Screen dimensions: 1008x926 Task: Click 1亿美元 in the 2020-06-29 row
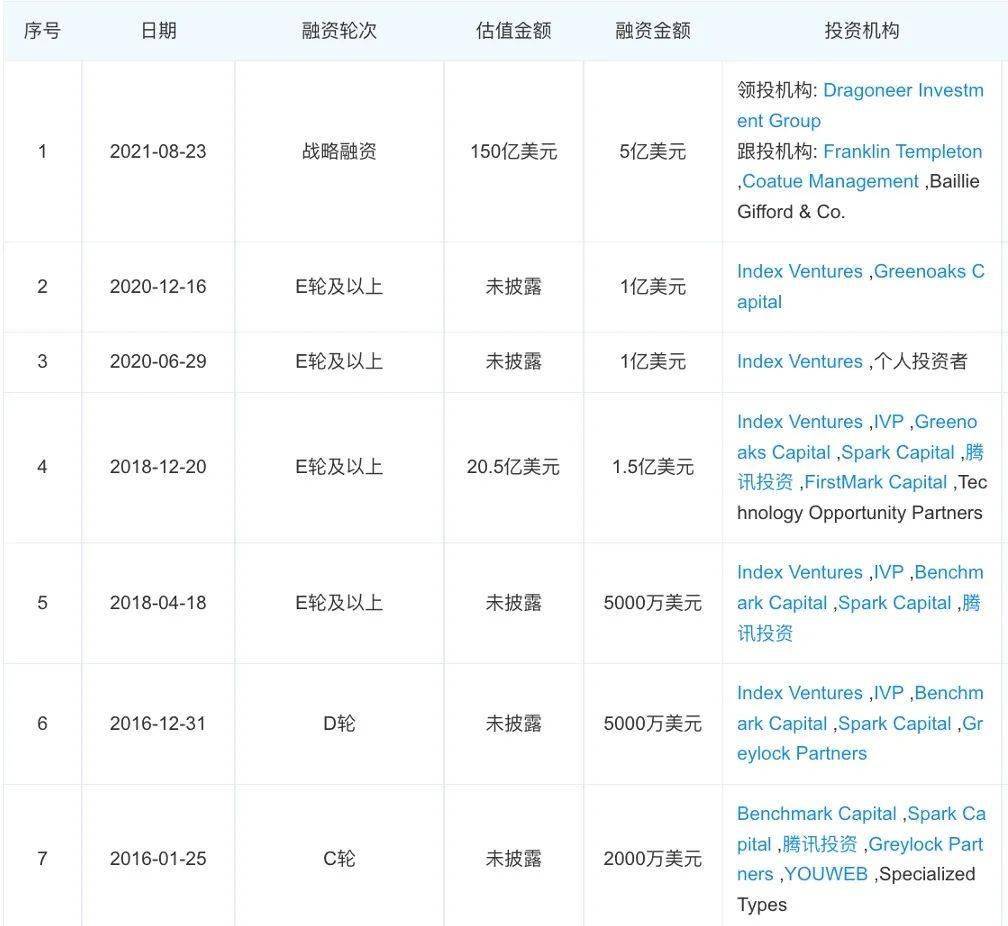[x=652, y=361]
